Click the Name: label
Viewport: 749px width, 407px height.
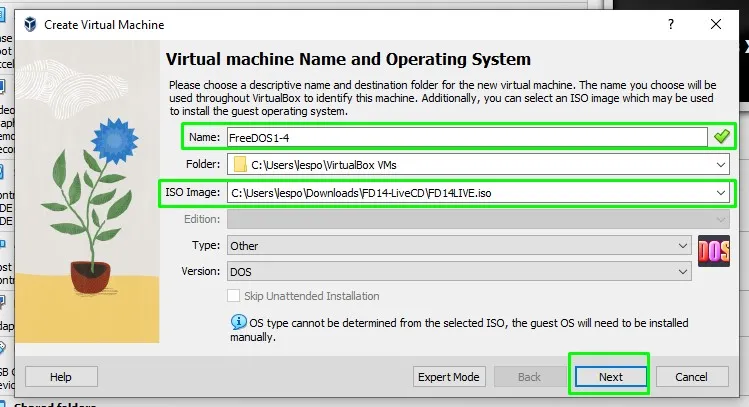click(x=204, y=137)
